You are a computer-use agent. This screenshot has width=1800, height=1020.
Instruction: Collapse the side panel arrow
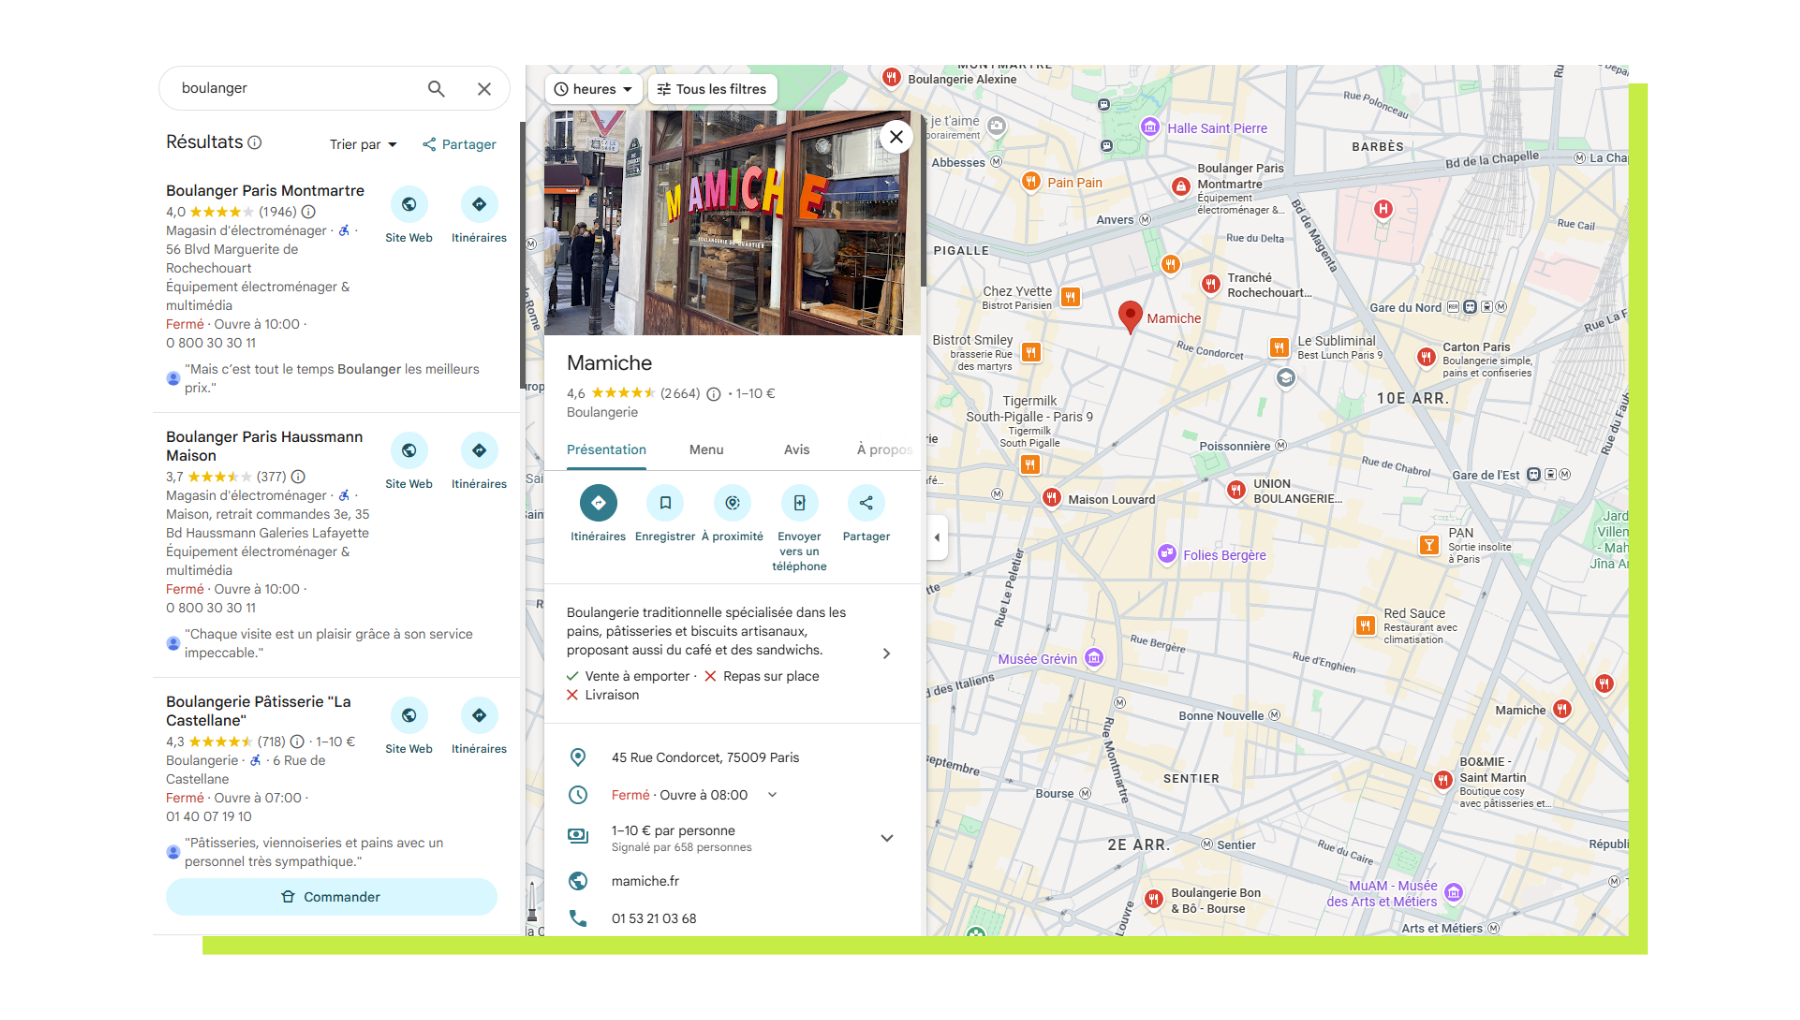point(937,537)
